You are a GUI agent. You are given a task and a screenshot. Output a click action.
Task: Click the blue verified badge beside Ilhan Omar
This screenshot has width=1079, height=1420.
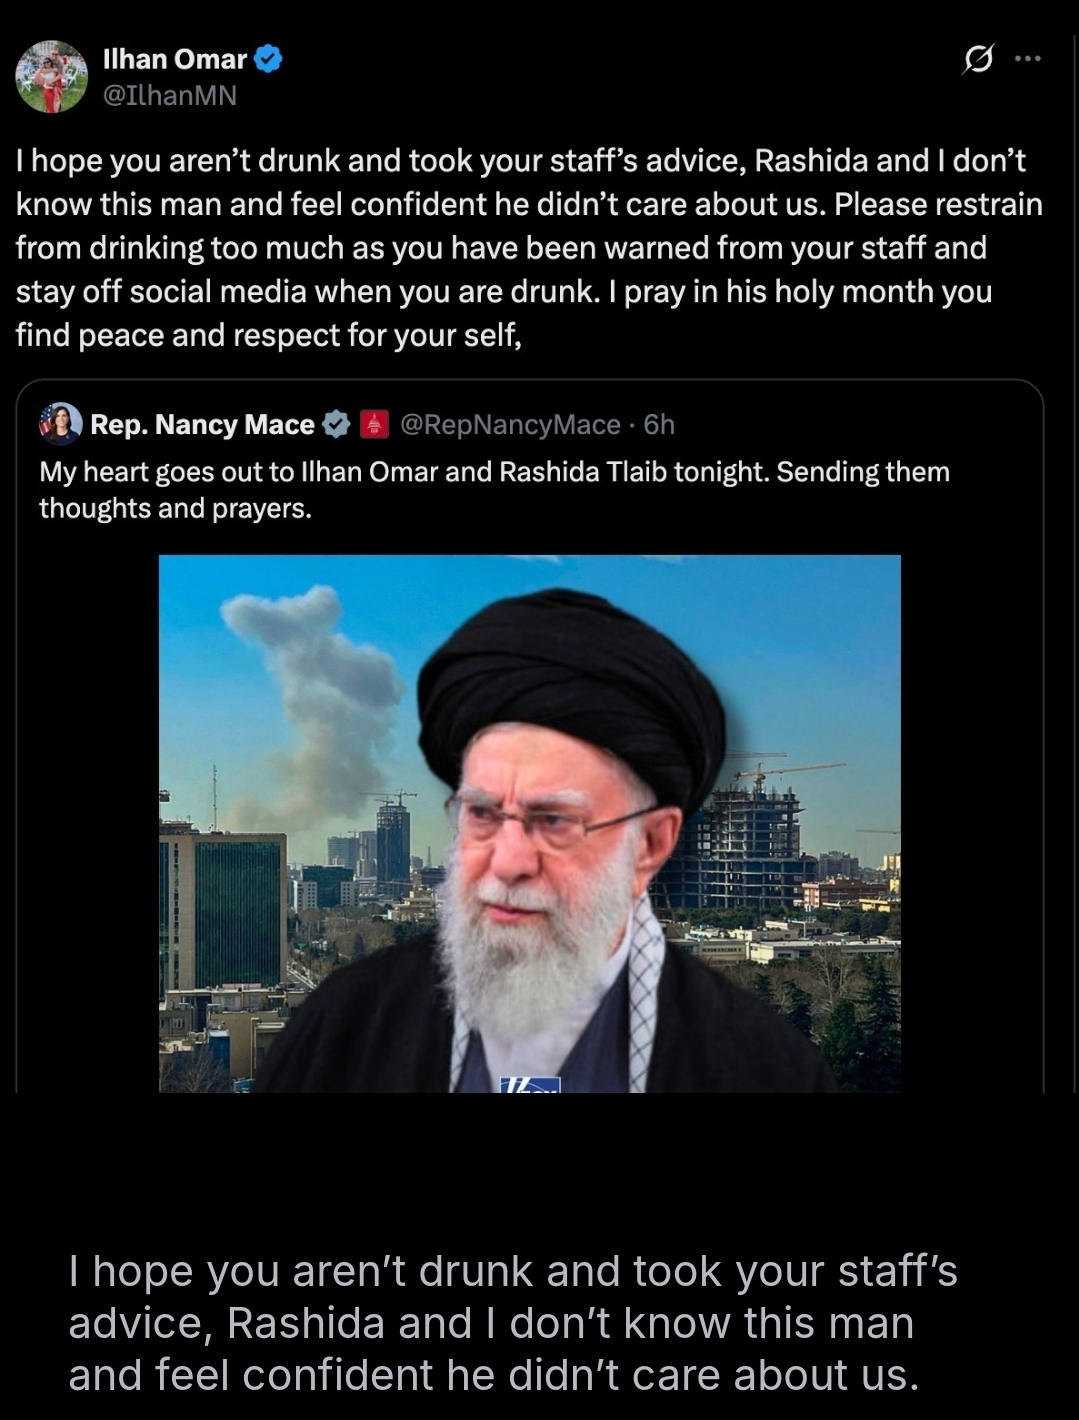coord(268,60)
